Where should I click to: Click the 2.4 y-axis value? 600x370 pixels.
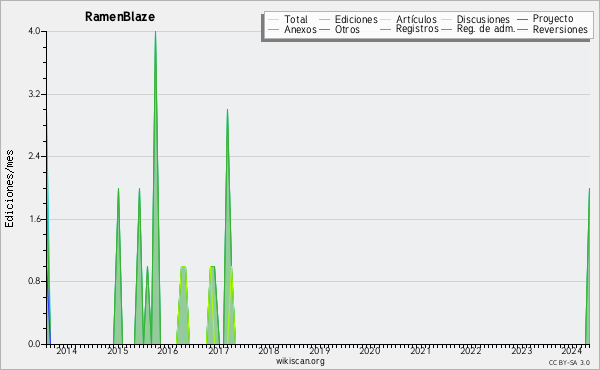tap(34, 156)
